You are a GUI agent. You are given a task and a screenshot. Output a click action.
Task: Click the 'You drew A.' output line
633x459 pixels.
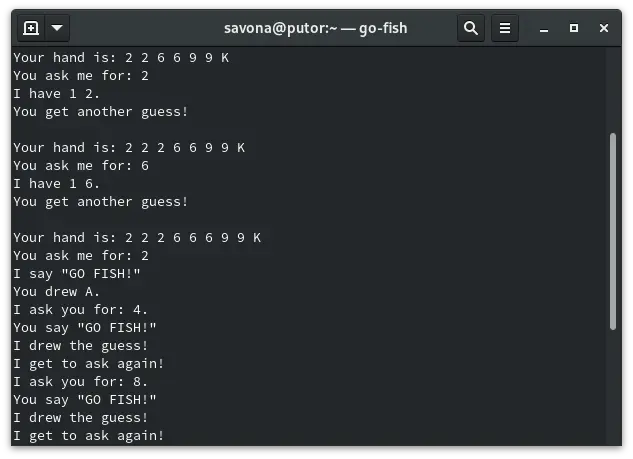56,291
